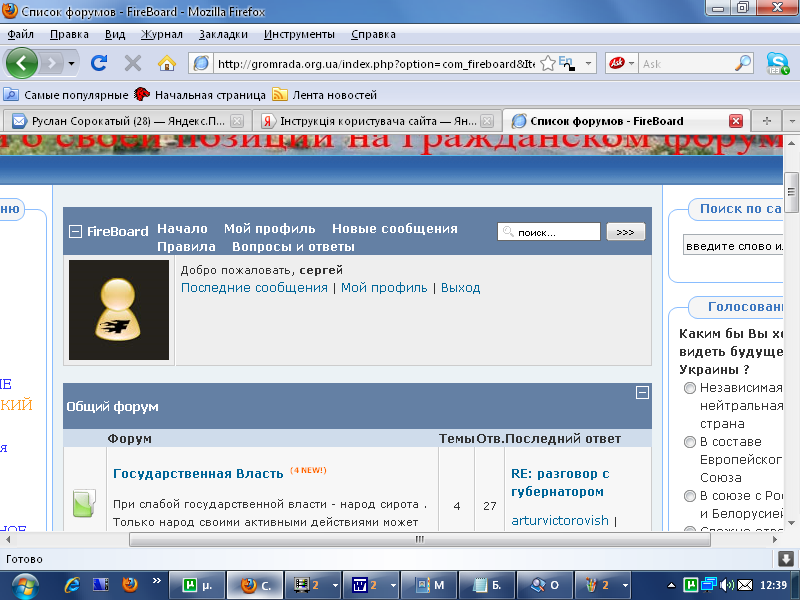This screenshot has width=800, height=600.
Task: Click the Skype toolbar icon
Action: pyautogui.click(x=778, y=63)
